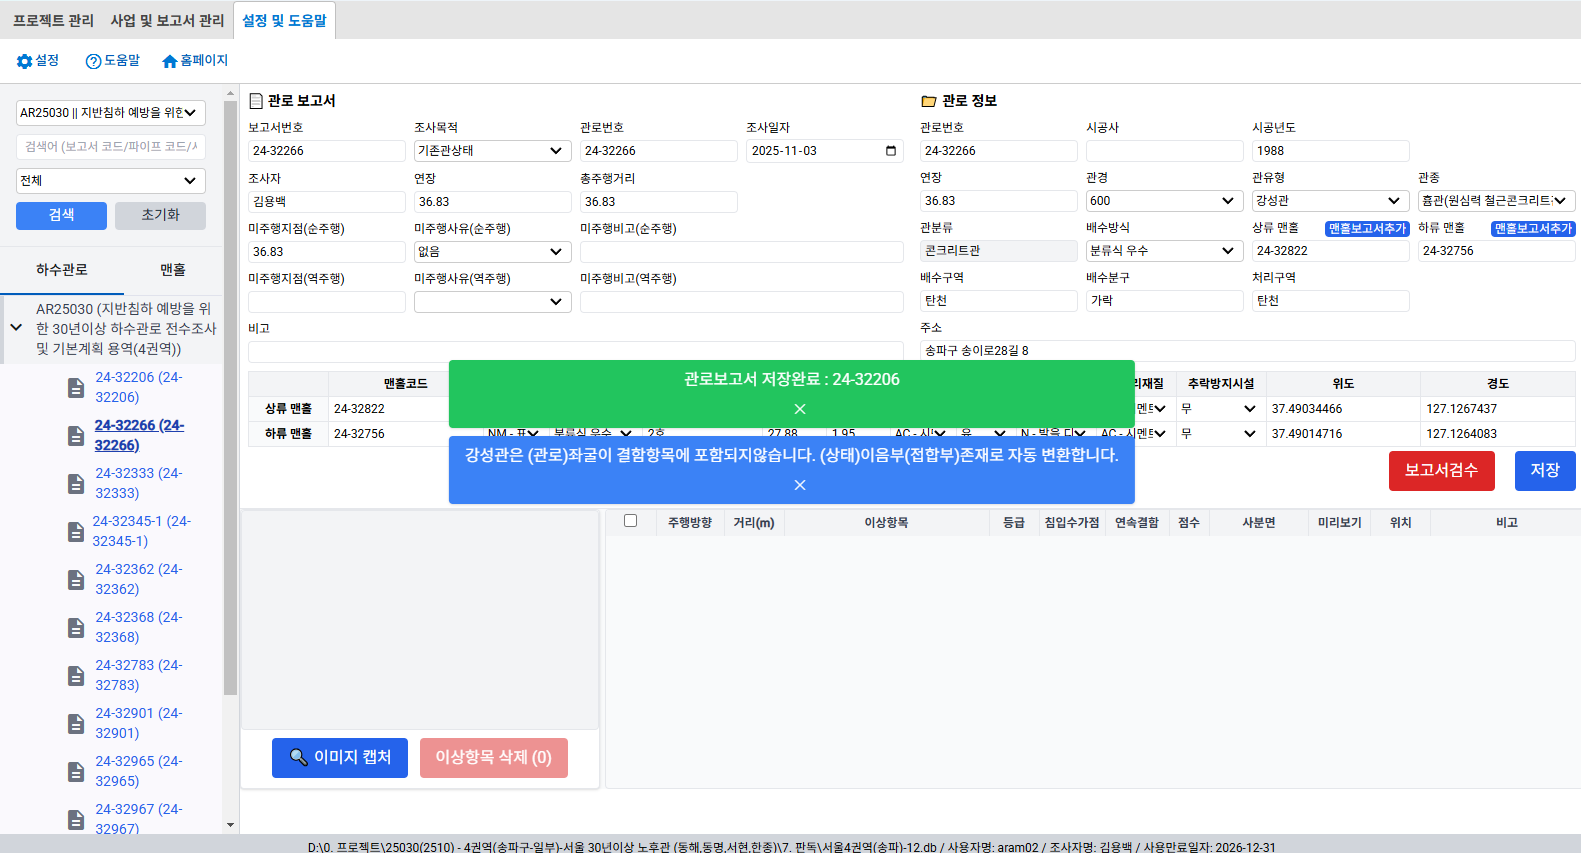Click the search keyword input field
1581x853 pixels.
click(110, 147)
